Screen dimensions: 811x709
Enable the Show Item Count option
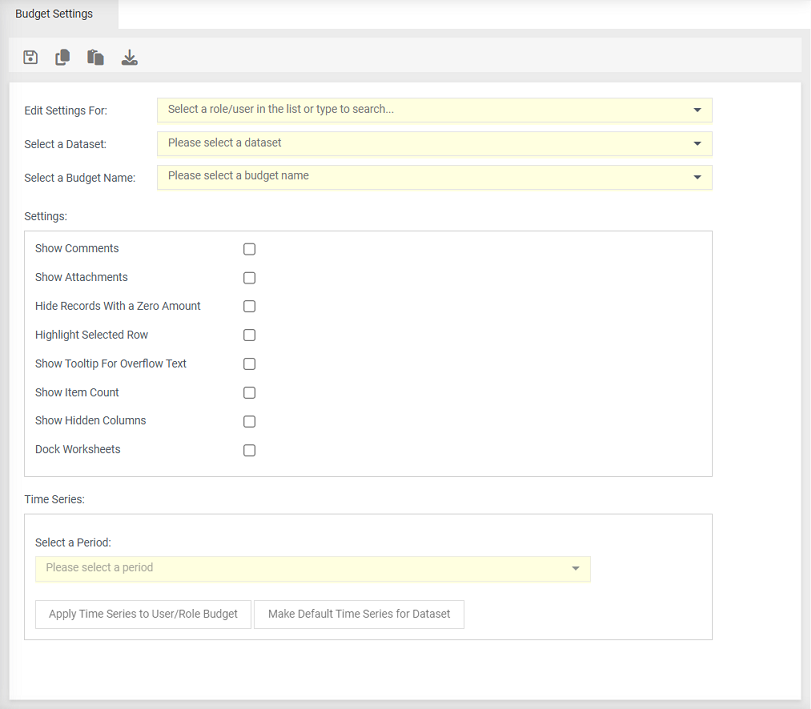pyautogui.click(x=249, y=392)
